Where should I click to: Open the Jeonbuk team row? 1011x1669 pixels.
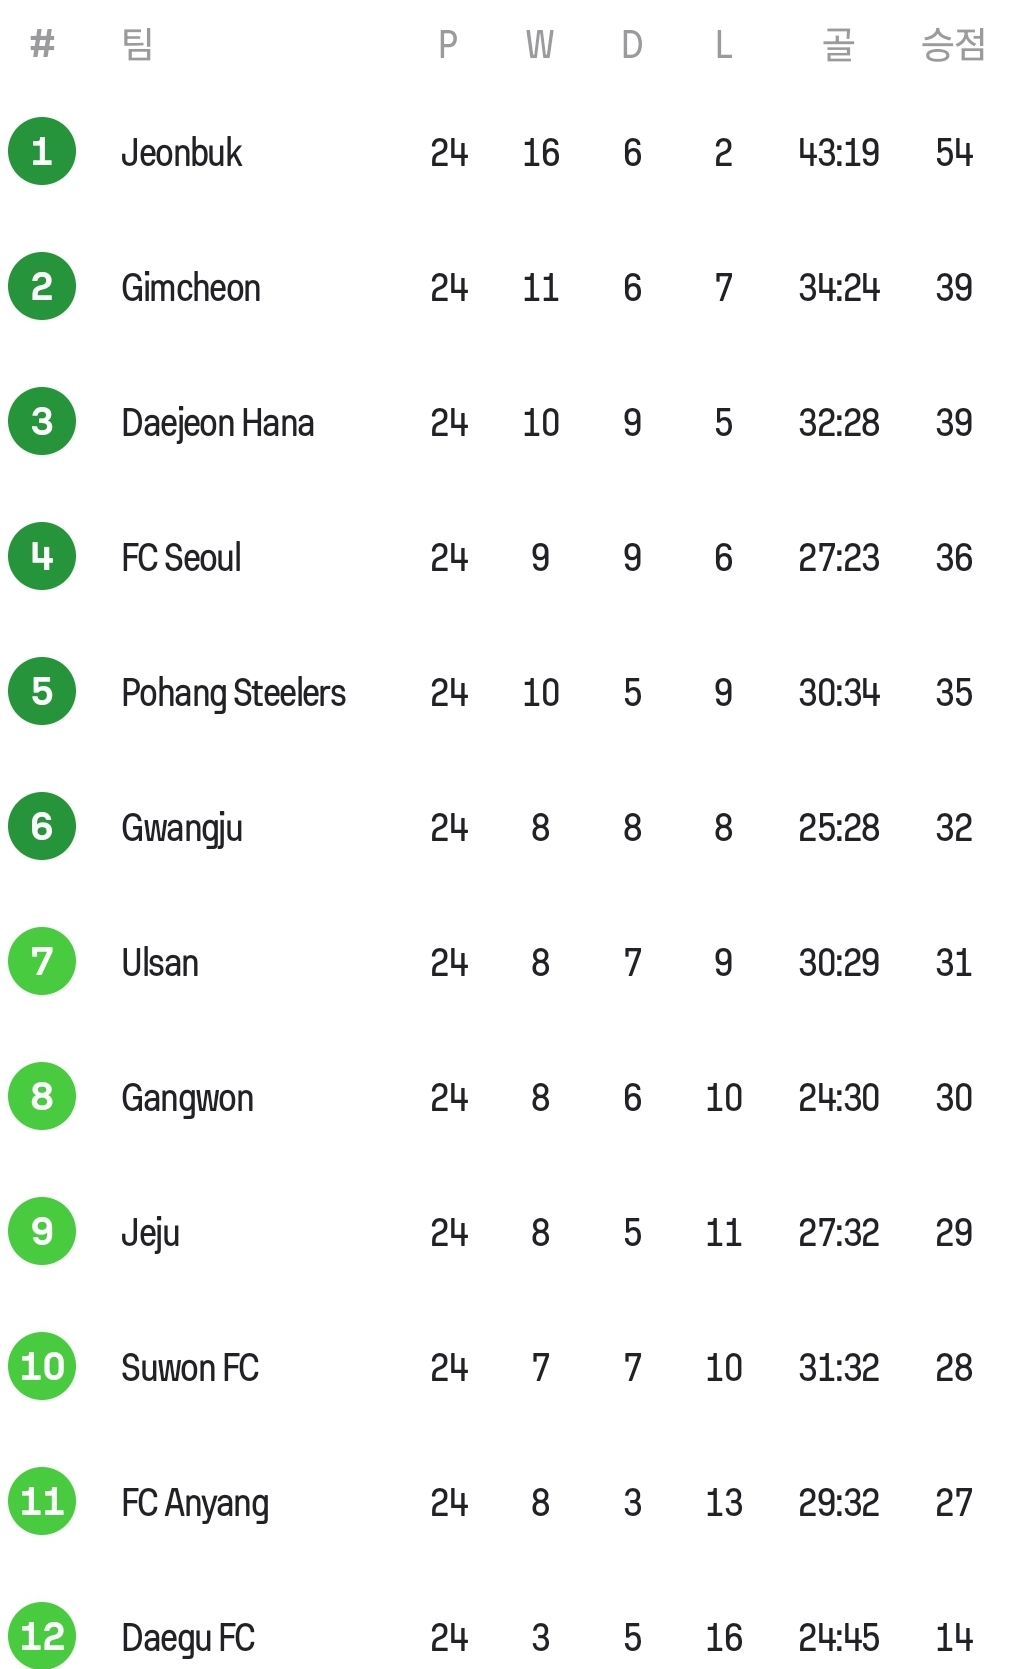505,152
